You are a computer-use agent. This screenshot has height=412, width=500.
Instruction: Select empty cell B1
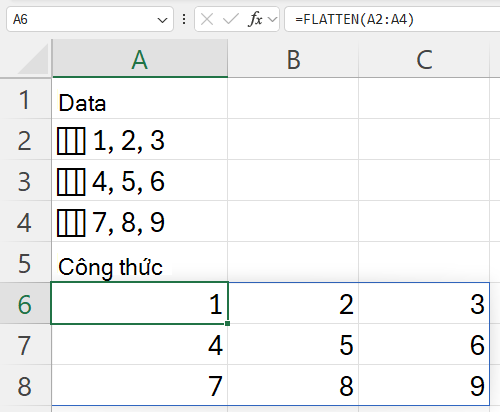tap(293, 99)
